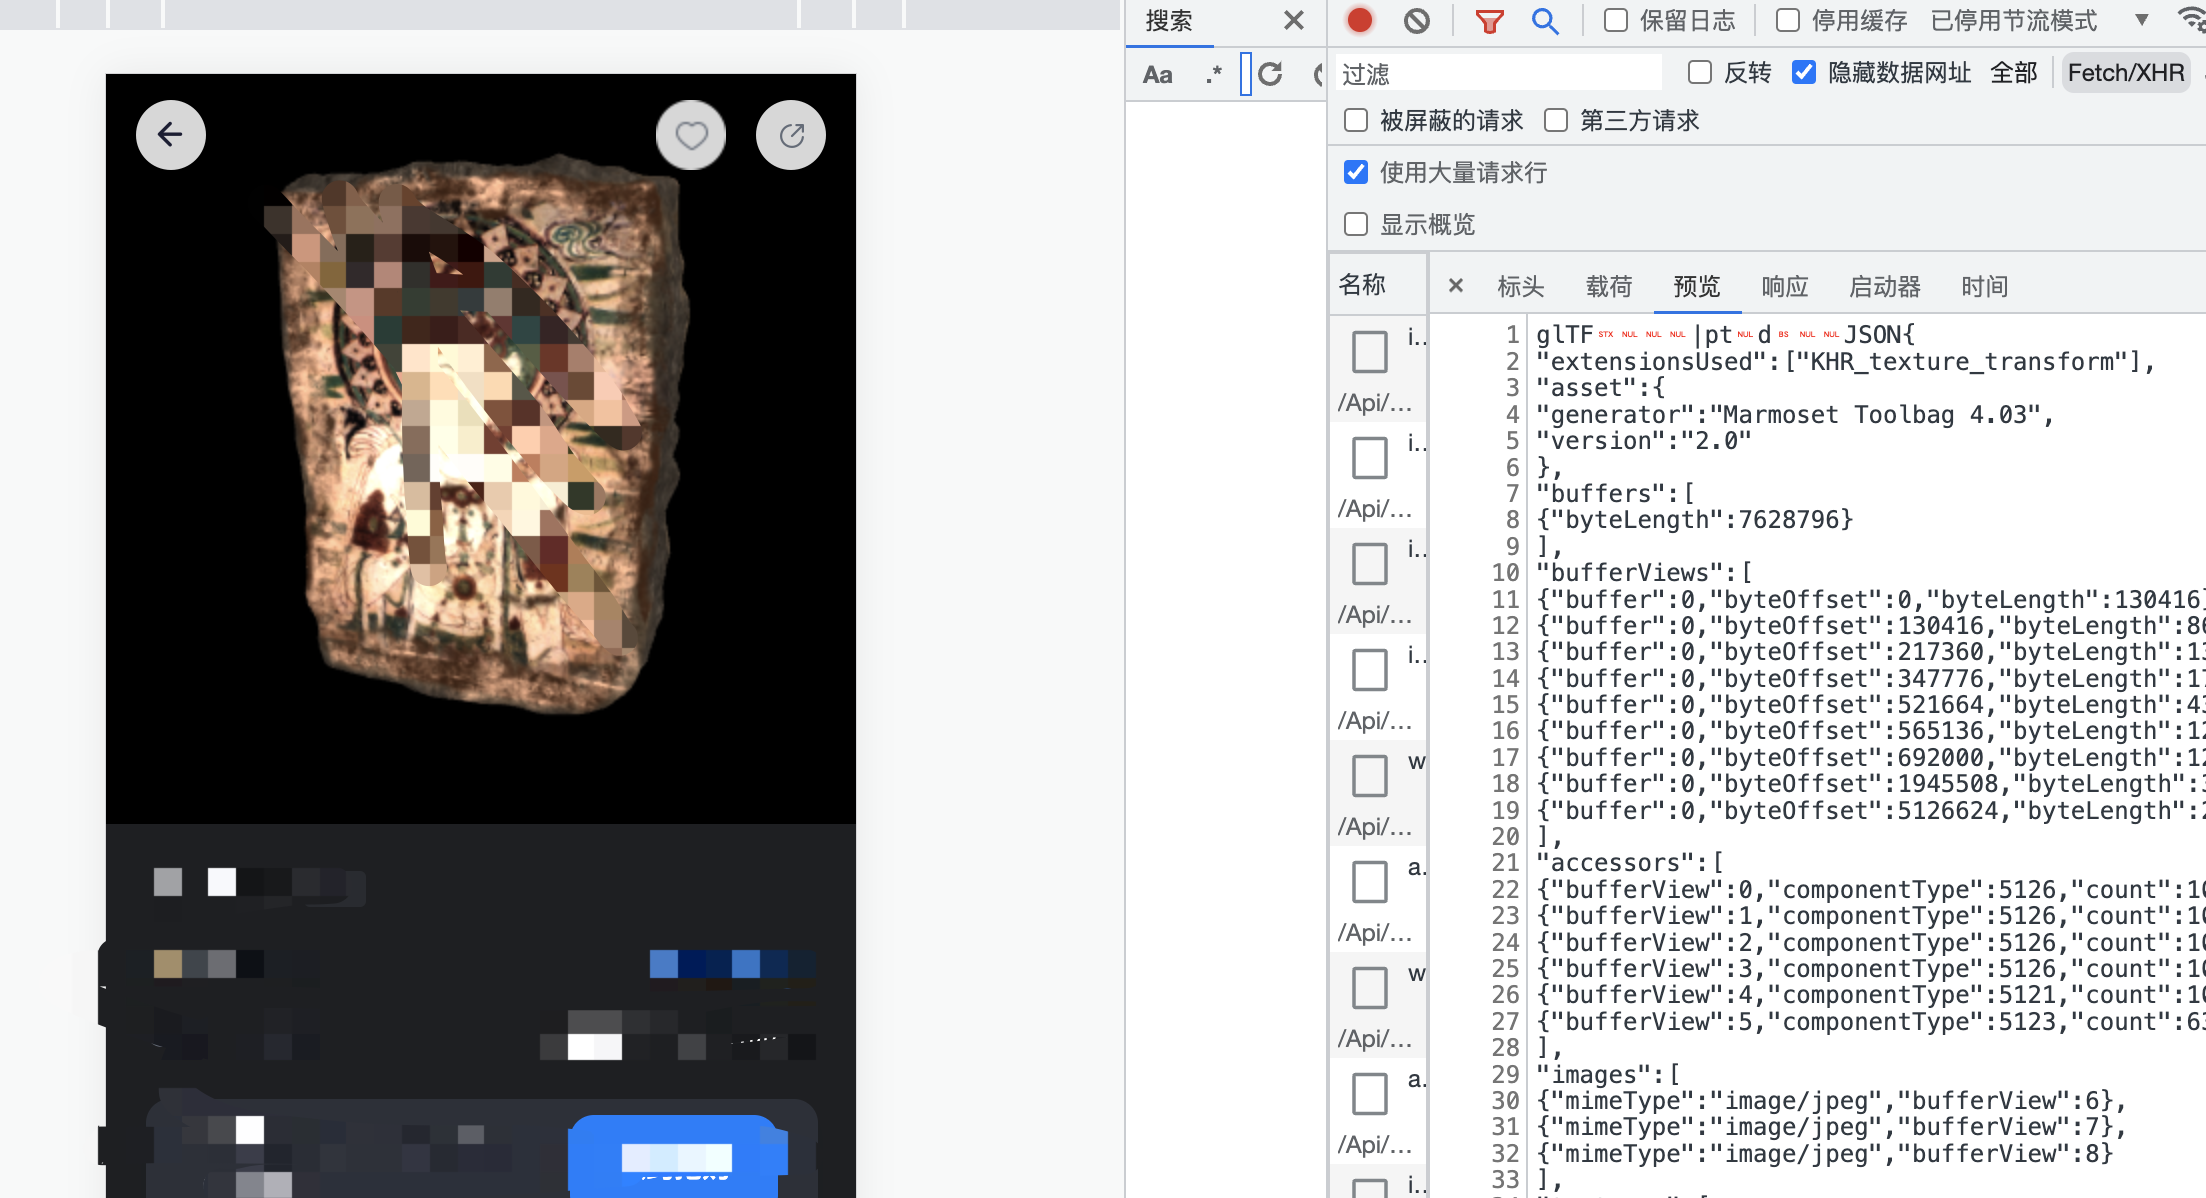
Task: Open the 启动器 tab
Action: pyautogui.click(x=1885, y=287)
